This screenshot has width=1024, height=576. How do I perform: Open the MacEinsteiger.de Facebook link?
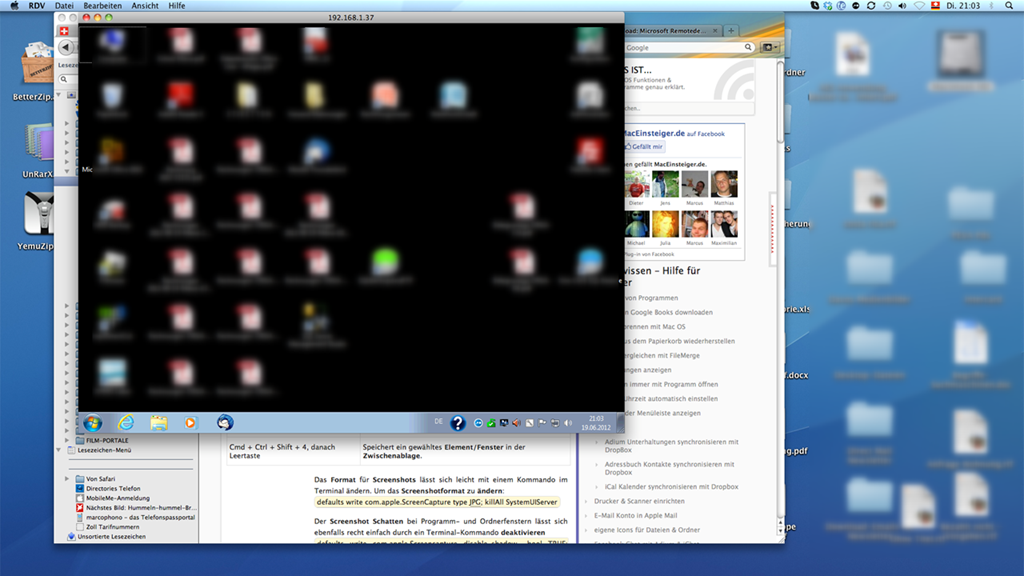tap(654, 133)
